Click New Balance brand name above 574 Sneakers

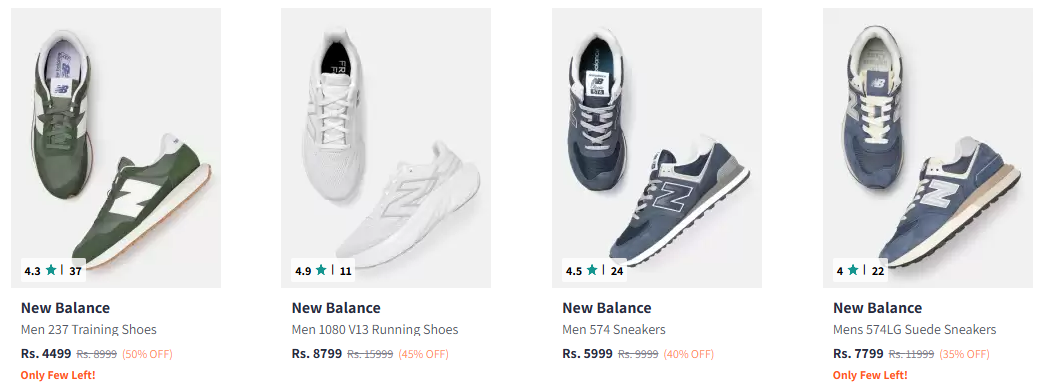606,308
